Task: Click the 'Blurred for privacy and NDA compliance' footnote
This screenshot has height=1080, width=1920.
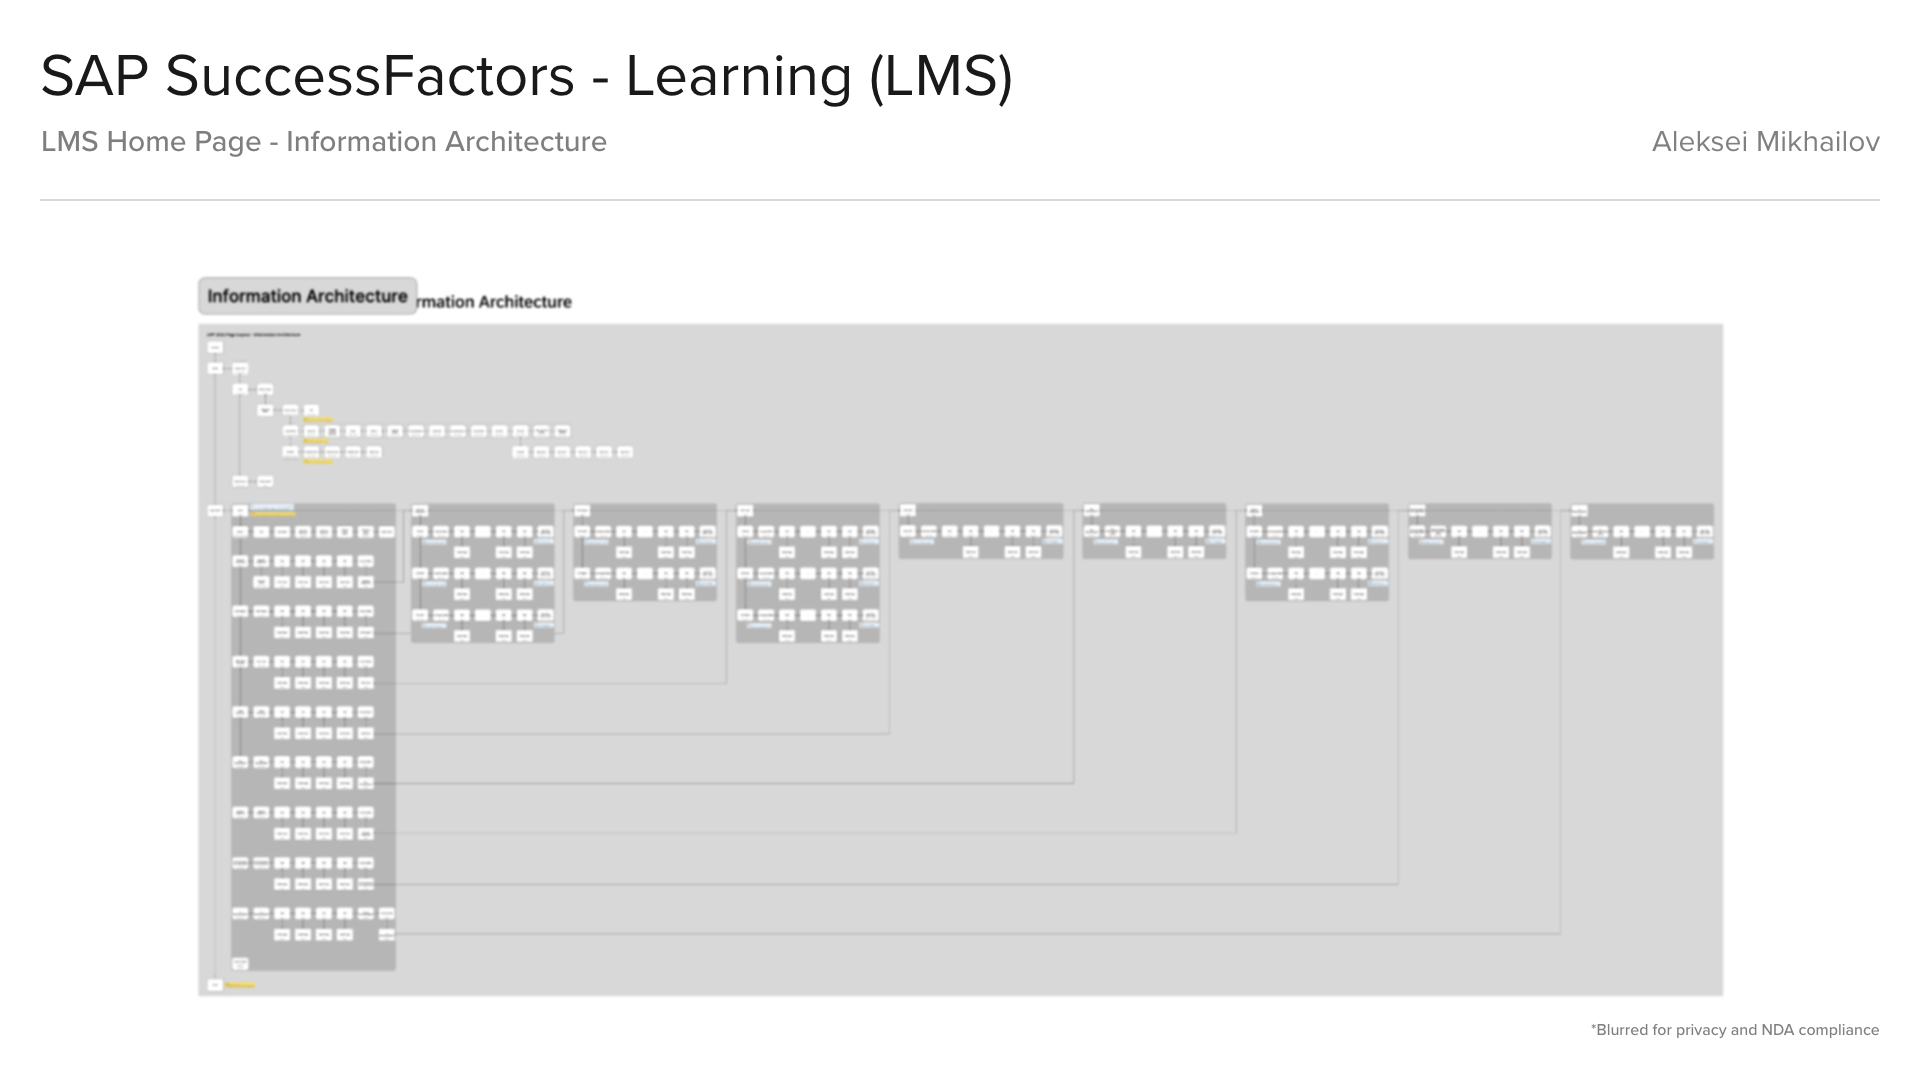Action: point(1735,1030)
